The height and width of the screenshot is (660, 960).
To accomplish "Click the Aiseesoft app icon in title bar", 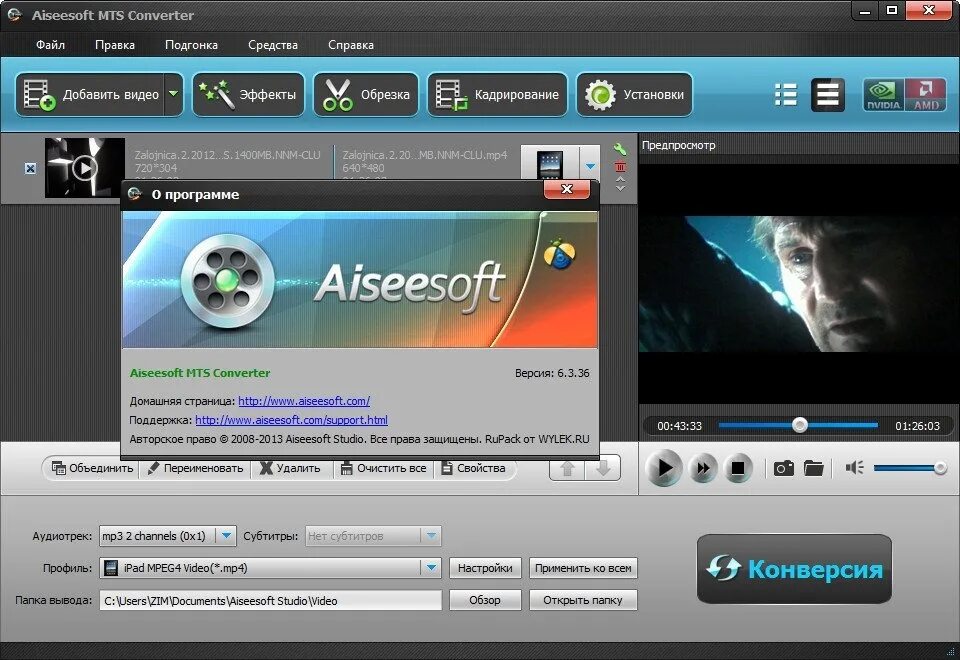I will (x=15, y=15).
